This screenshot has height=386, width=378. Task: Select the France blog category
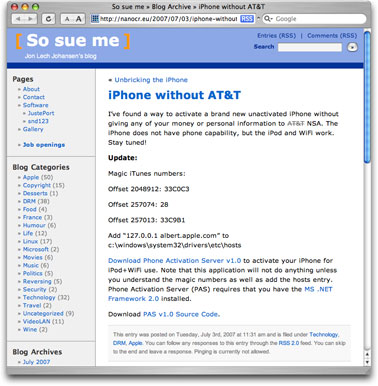coord(32,217)
